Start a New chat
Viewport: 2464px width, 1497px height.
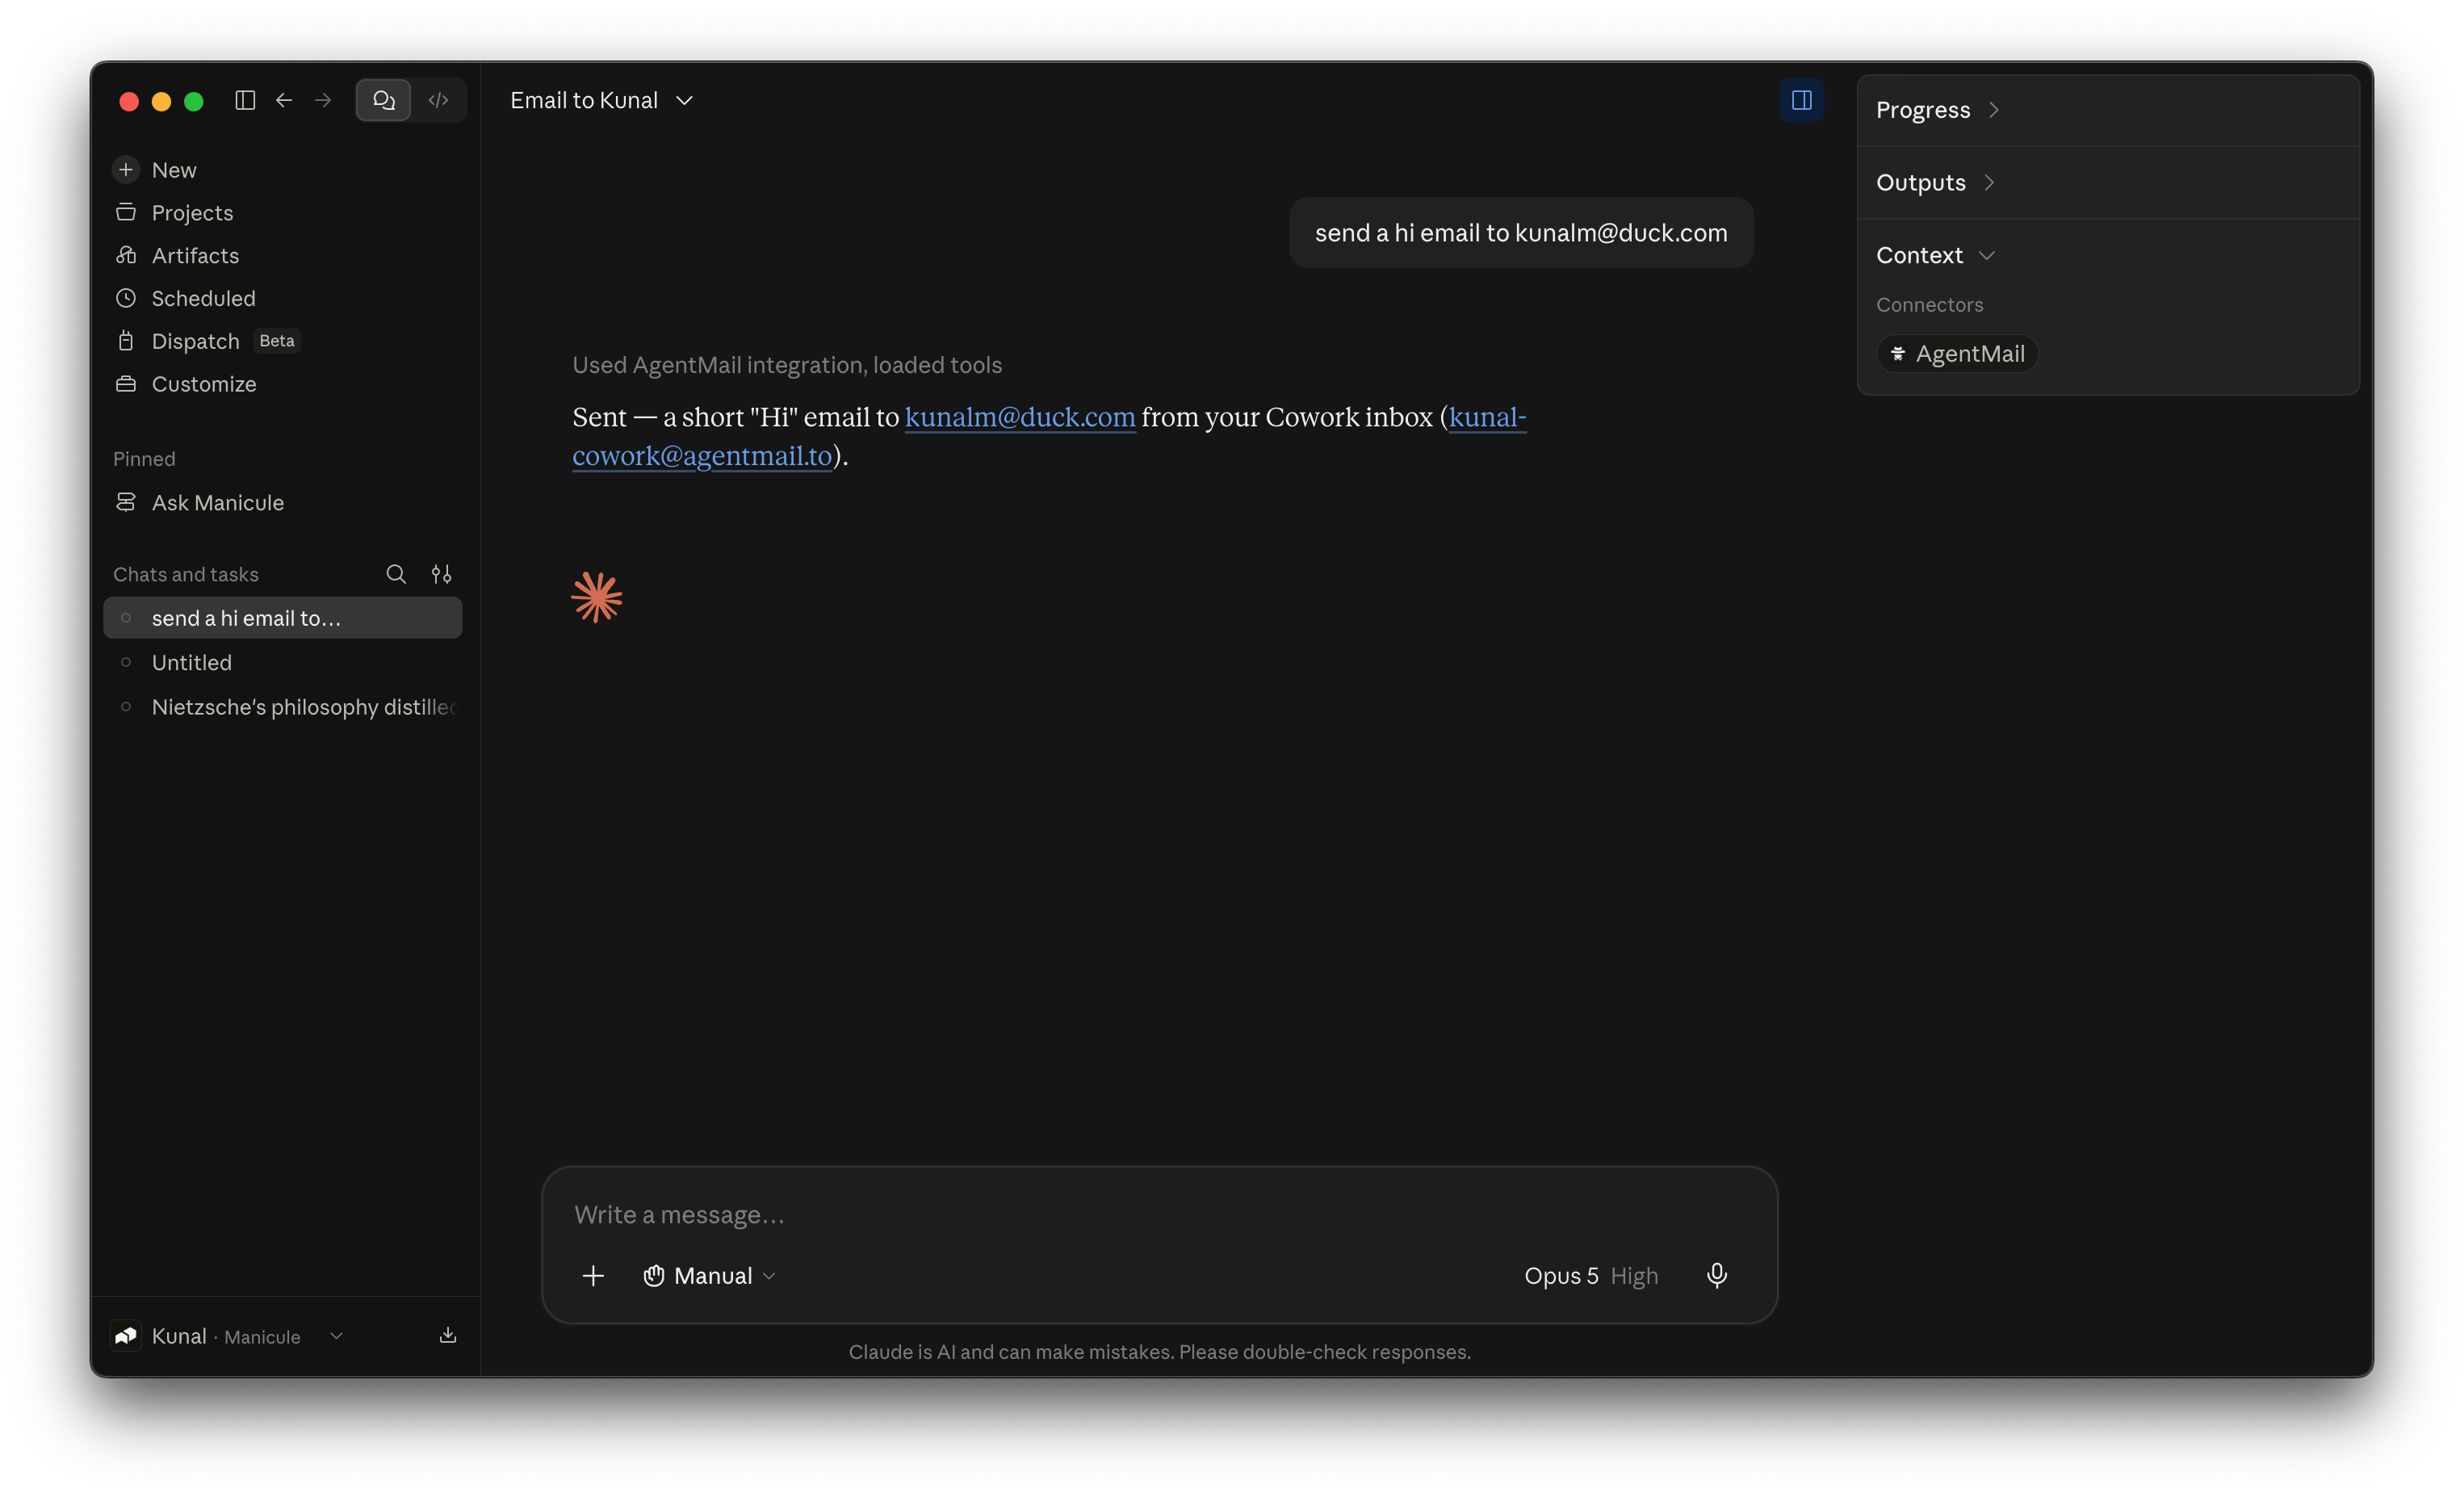(x=283, y=170)
